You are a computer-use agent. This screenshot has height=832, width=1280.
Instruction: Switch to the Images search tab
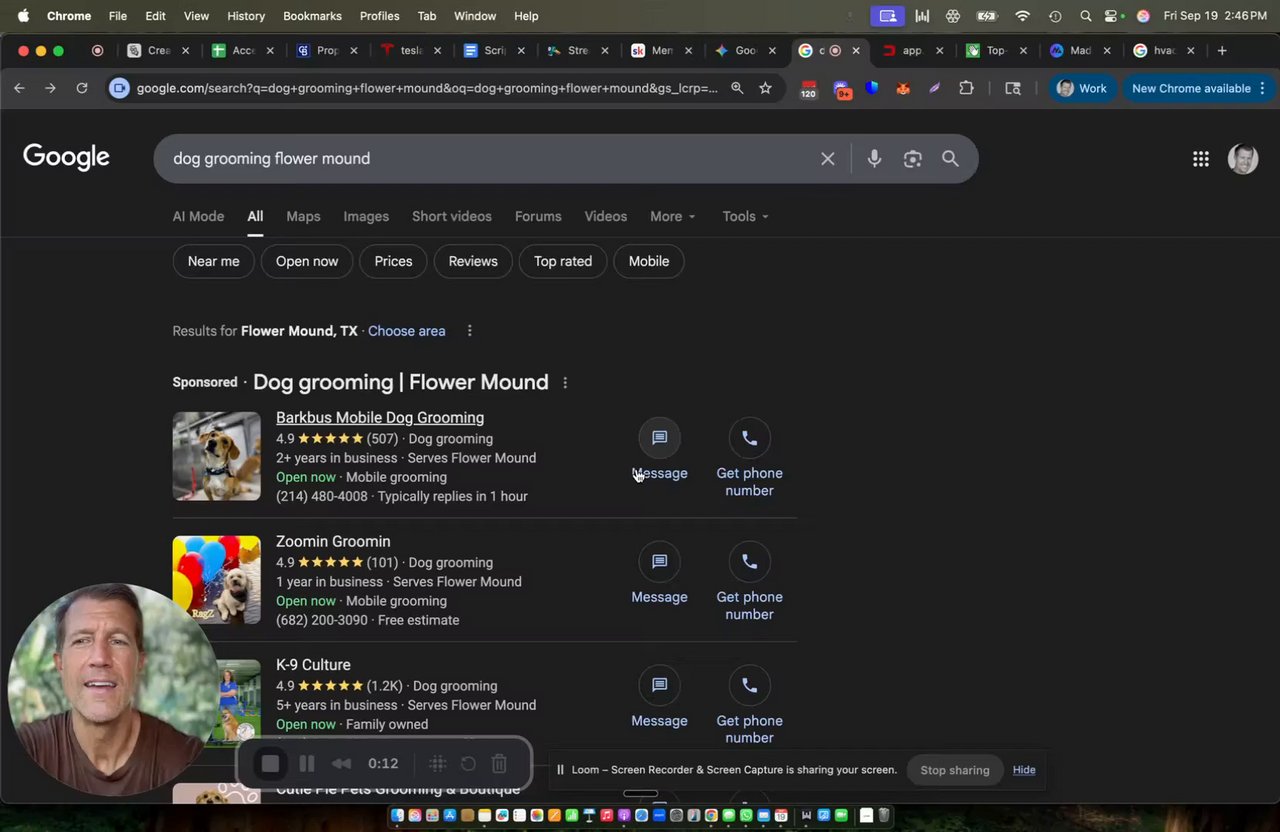(x=366, y=216)
